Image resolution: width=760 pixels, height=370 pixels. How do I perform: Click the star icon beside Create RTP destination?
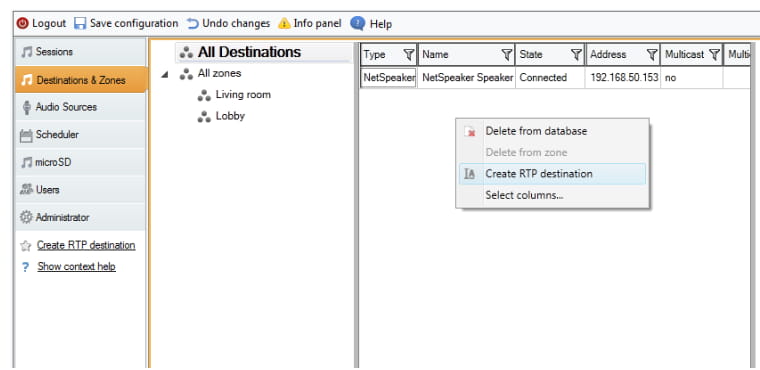tap(26, 246)
